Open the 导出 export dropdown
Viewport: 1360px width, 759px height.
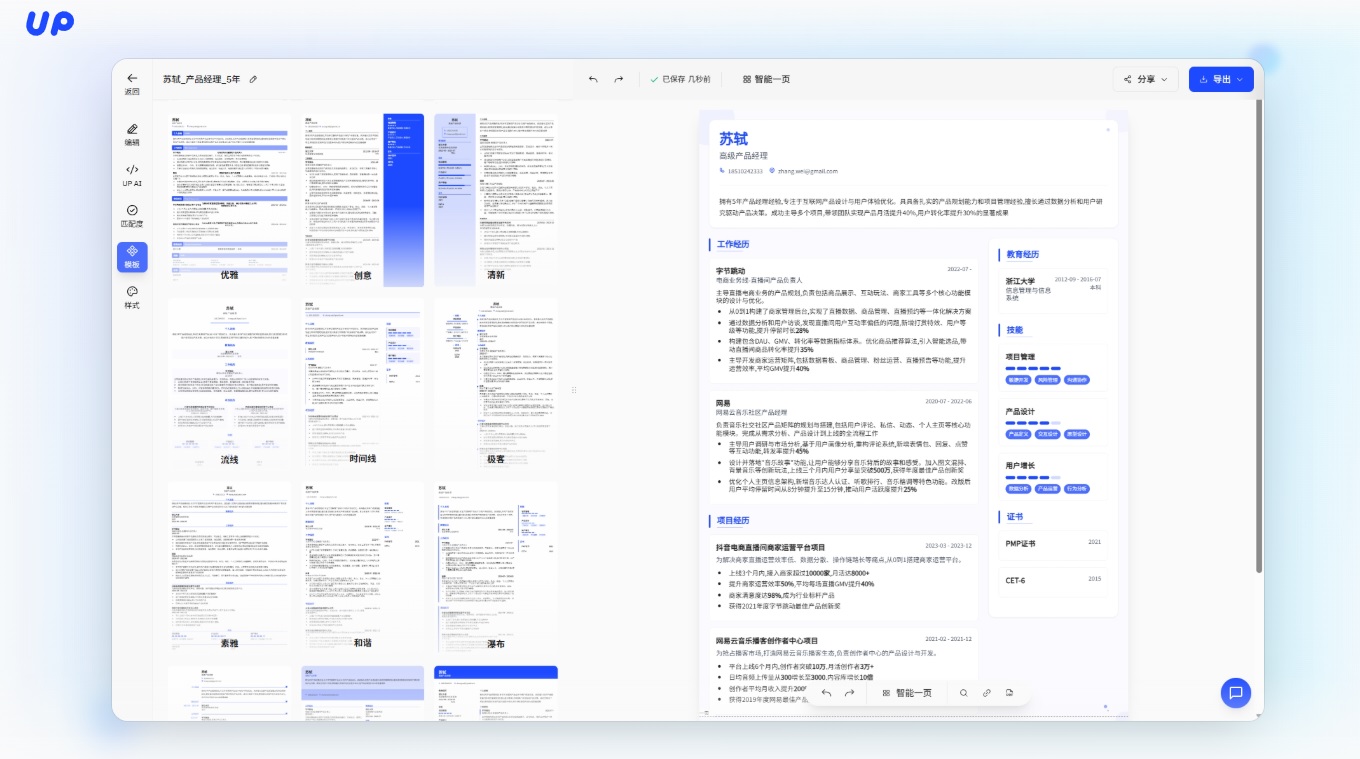tap(1221, 79)
